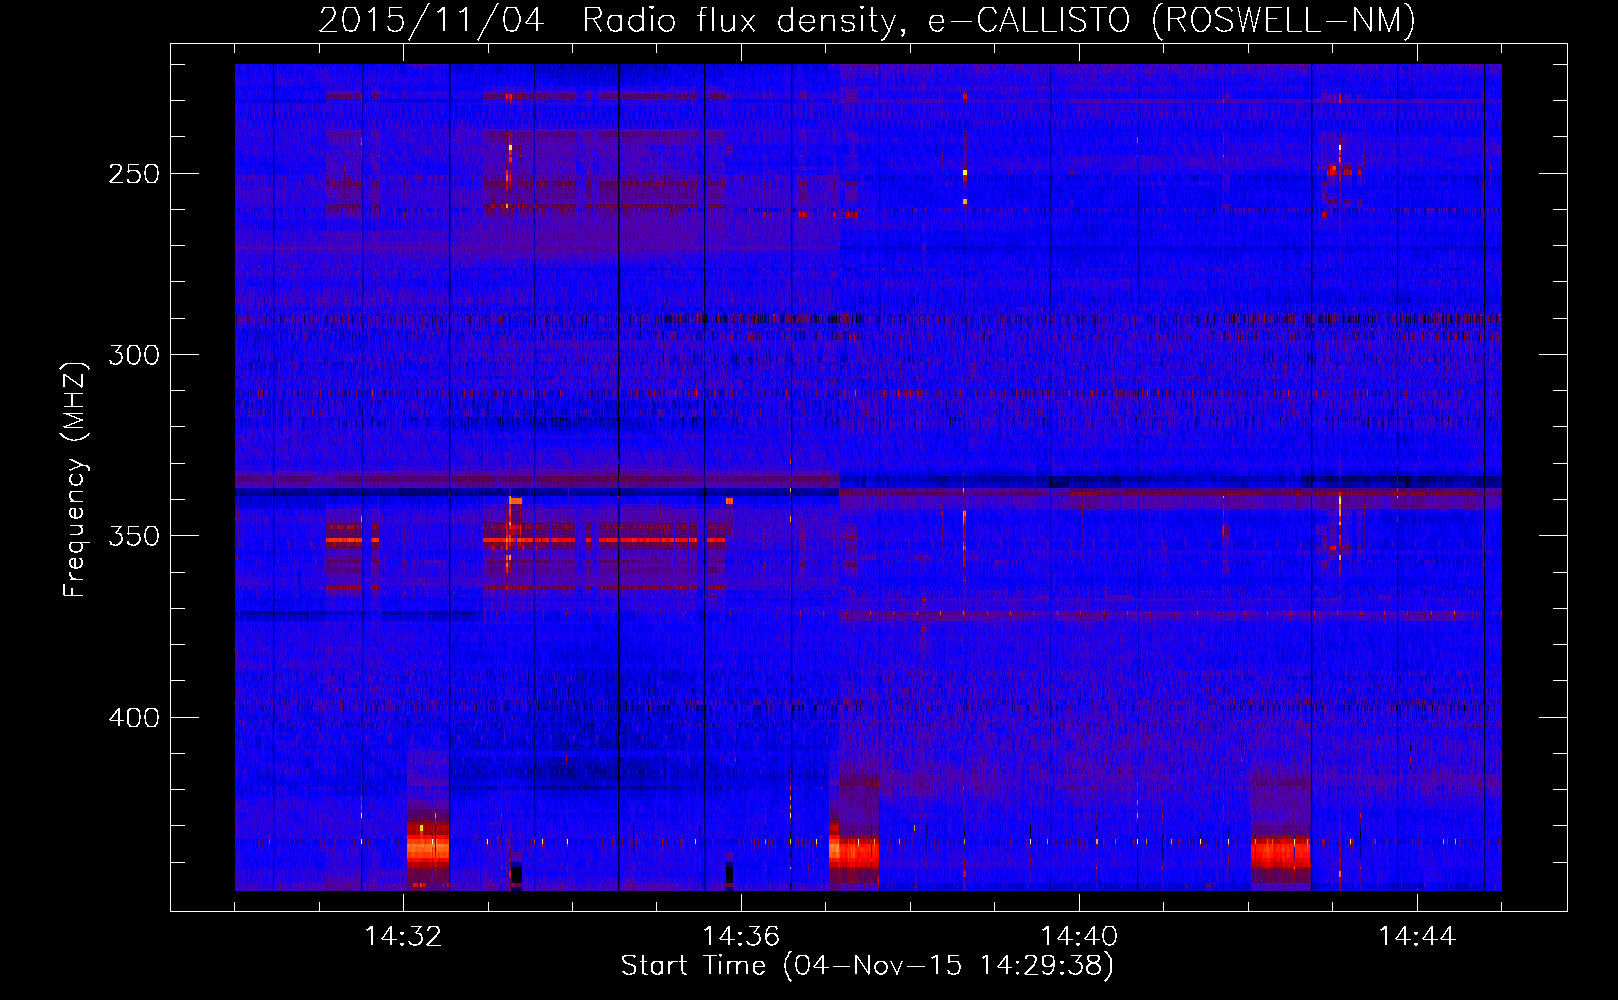
Task: Click the bright red burst near 14:32 at the bottom
Action: coord(428,850)
